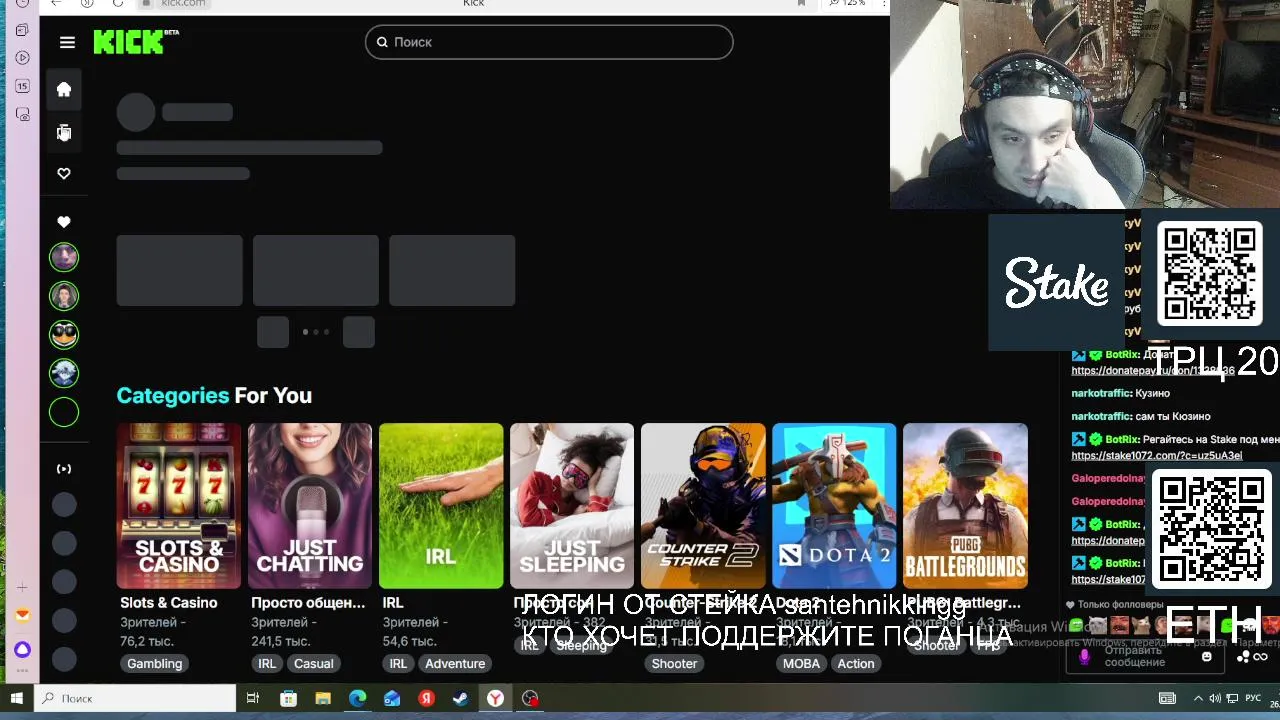Click narkotraffic username saying Кузино
Image resolution: width=1280 pixels, height=720 pixels.
(x=1101, y=393)
